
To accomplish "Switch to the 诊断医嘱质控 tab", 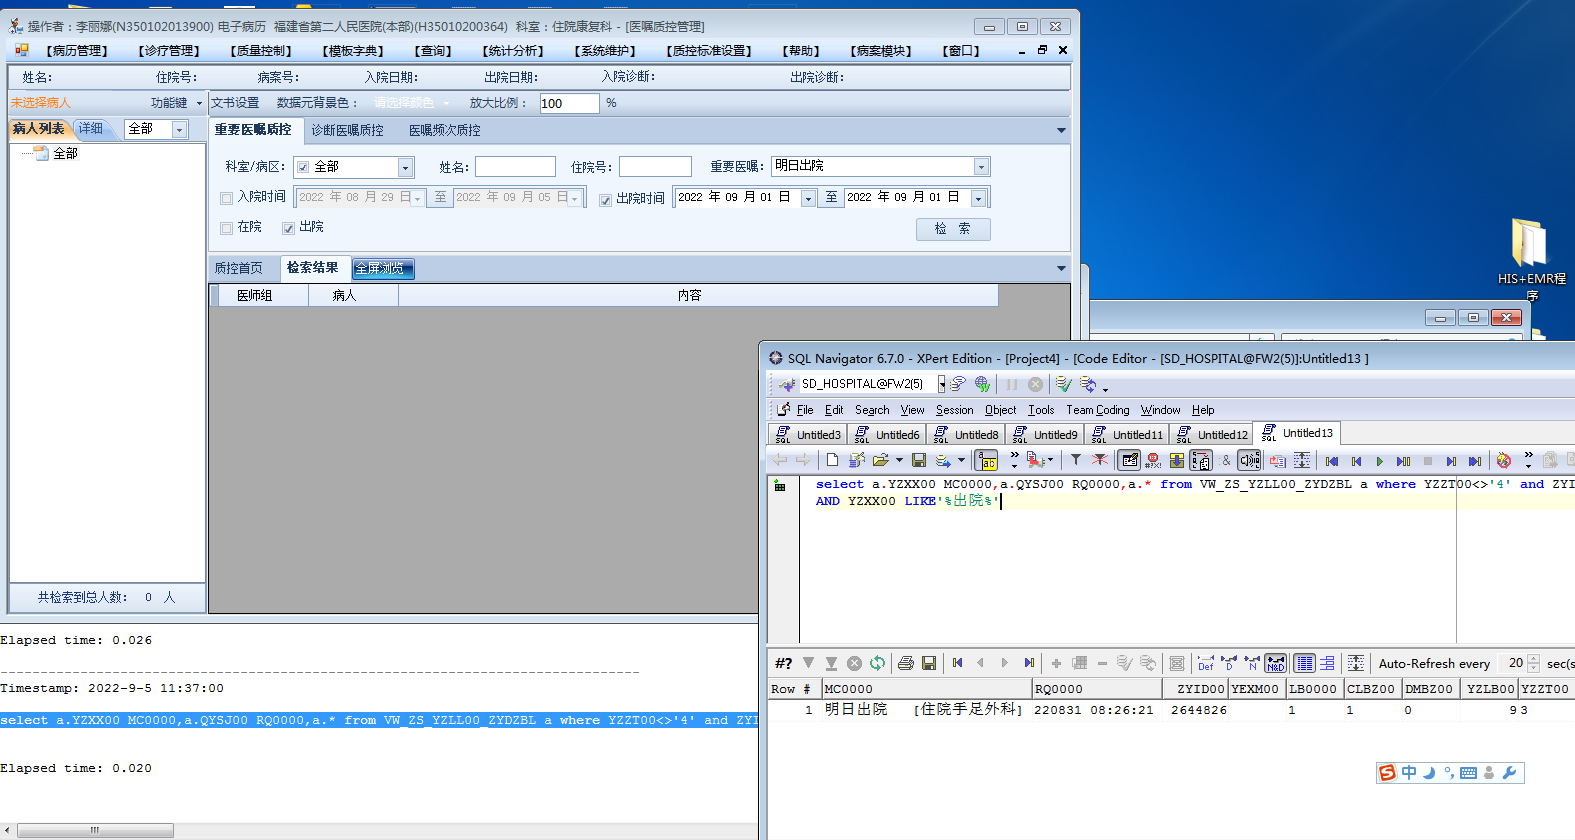I will [347, 130].
